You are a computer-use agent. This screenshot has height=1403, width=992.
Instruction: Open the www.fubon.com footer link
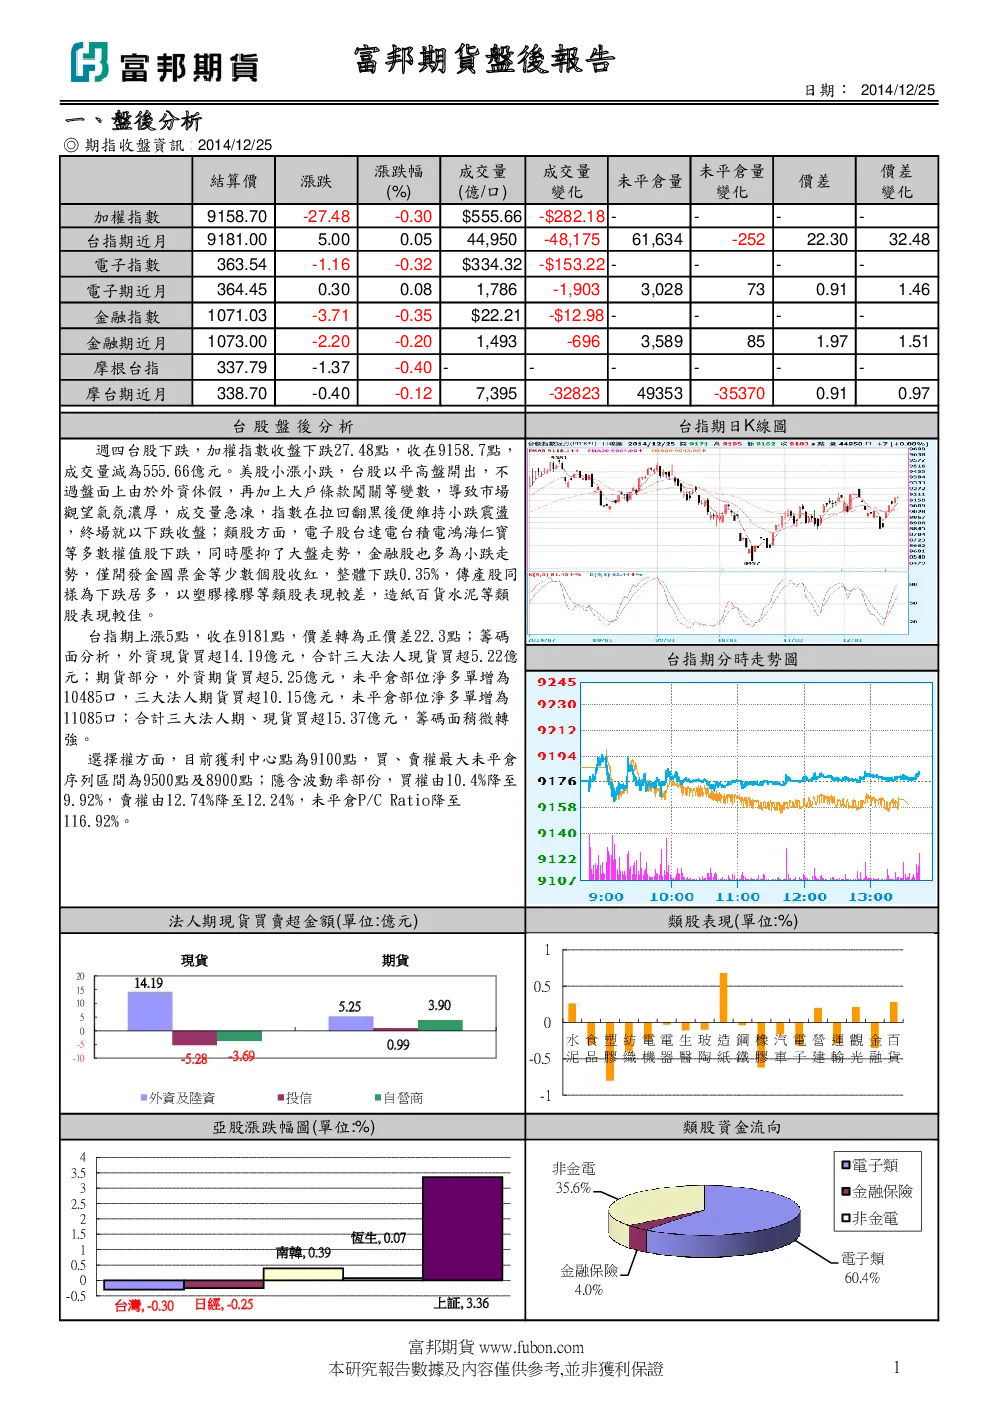[531, 1347]
